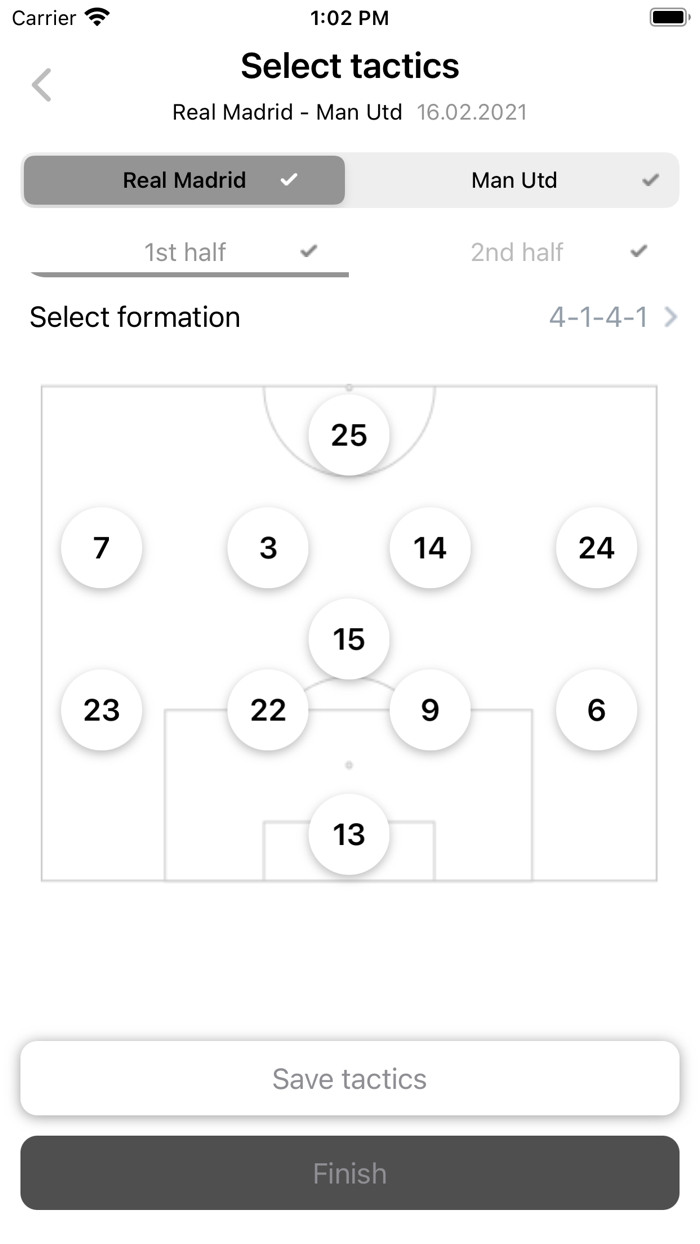Select goalkeeper number 13
This screenshot has height=1244, width=700.
pos(348,835)
